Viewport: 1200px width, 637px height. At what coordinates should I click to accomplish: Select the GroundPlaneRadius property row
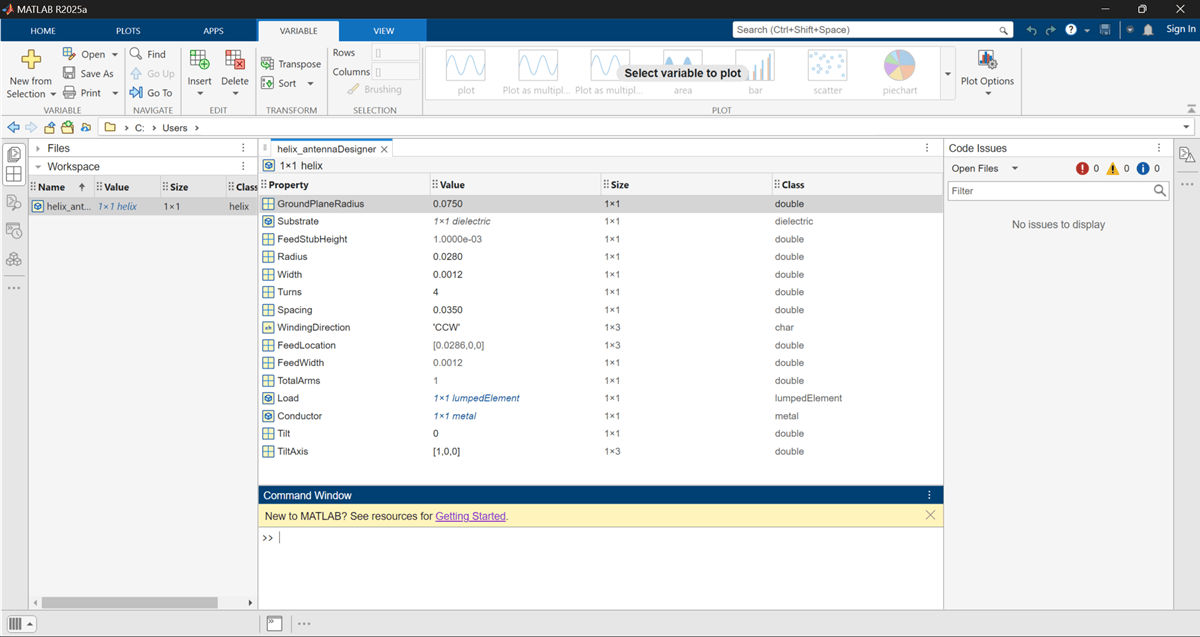[600, 204]
